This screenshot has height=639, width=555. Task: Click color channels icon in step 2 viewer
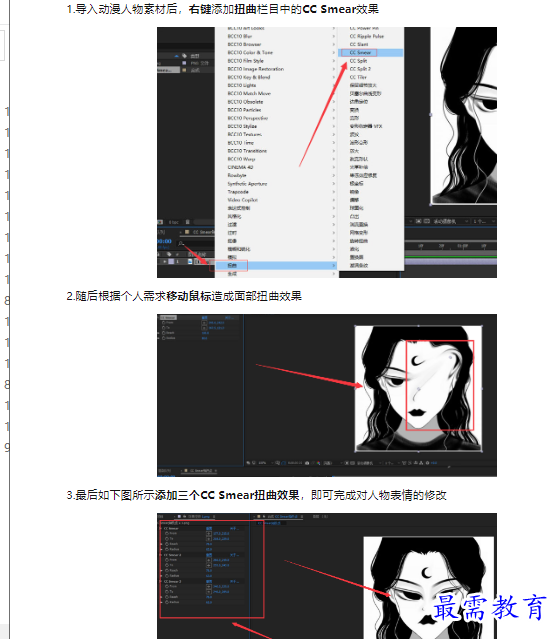(x=318, y=463)
